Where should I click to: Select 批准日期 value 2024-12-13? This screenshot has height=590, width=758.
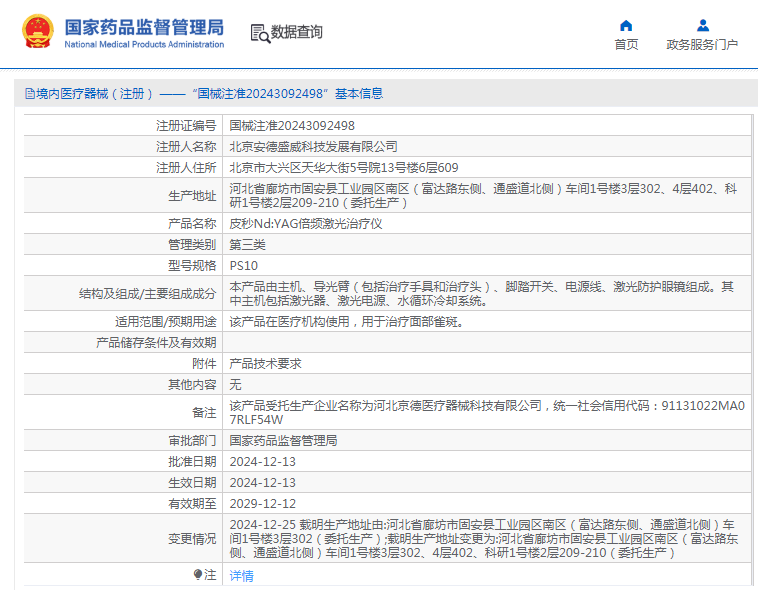pos(262,462)
